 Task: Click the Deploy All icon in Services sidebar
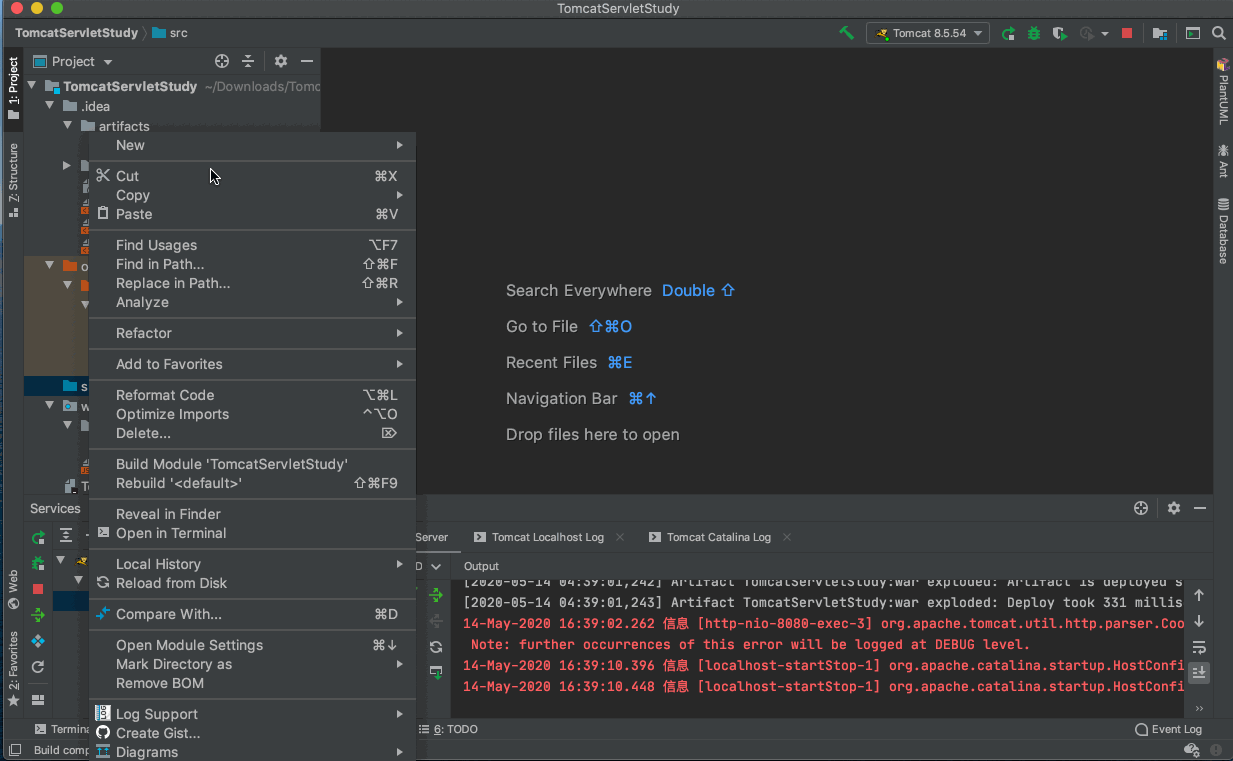pyautogui.click(x=38, y=615)
